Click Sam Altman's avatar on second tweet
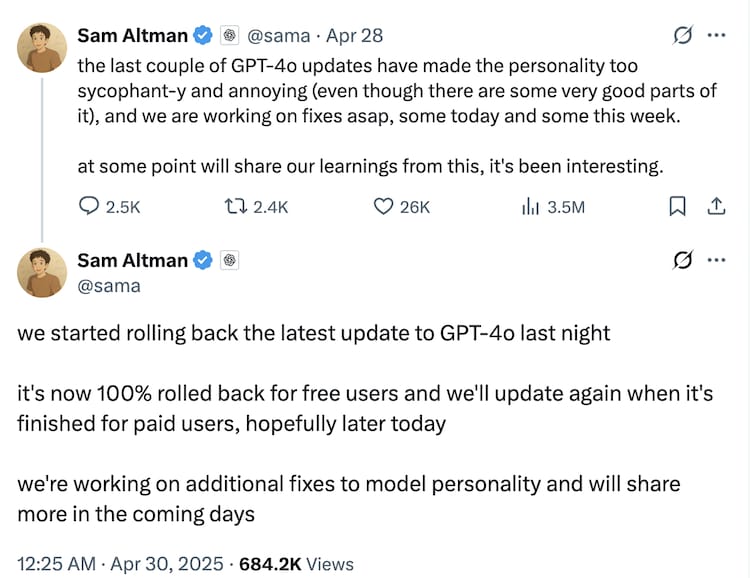Image resolution: width=750 pixels, height=578 pixels. pyautogui.click(x=41, y=273)
